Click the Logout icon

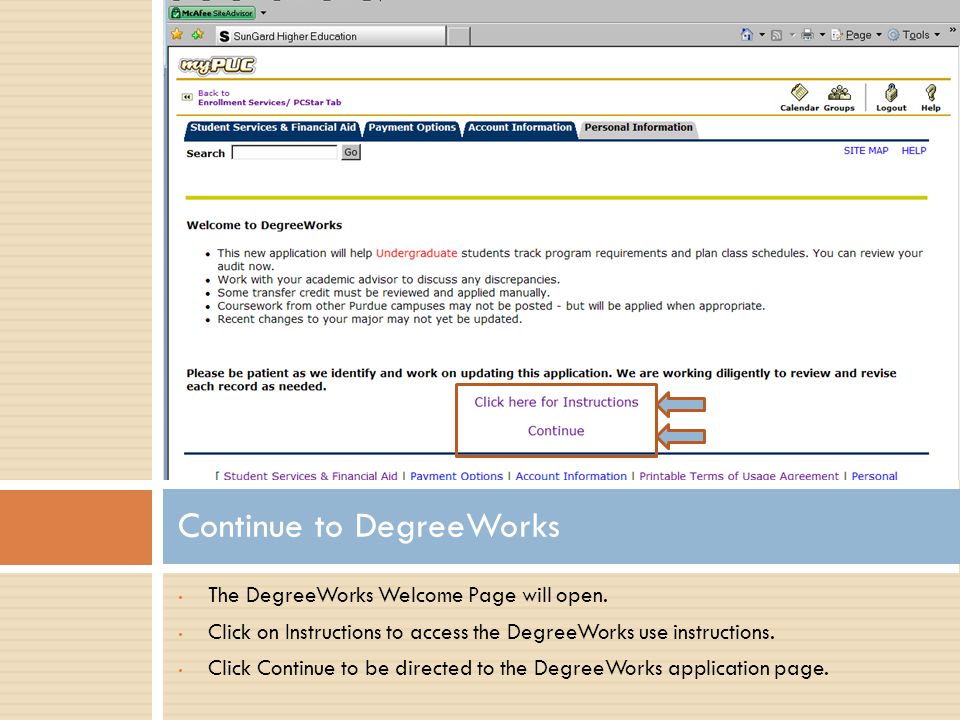click(891, 97)
